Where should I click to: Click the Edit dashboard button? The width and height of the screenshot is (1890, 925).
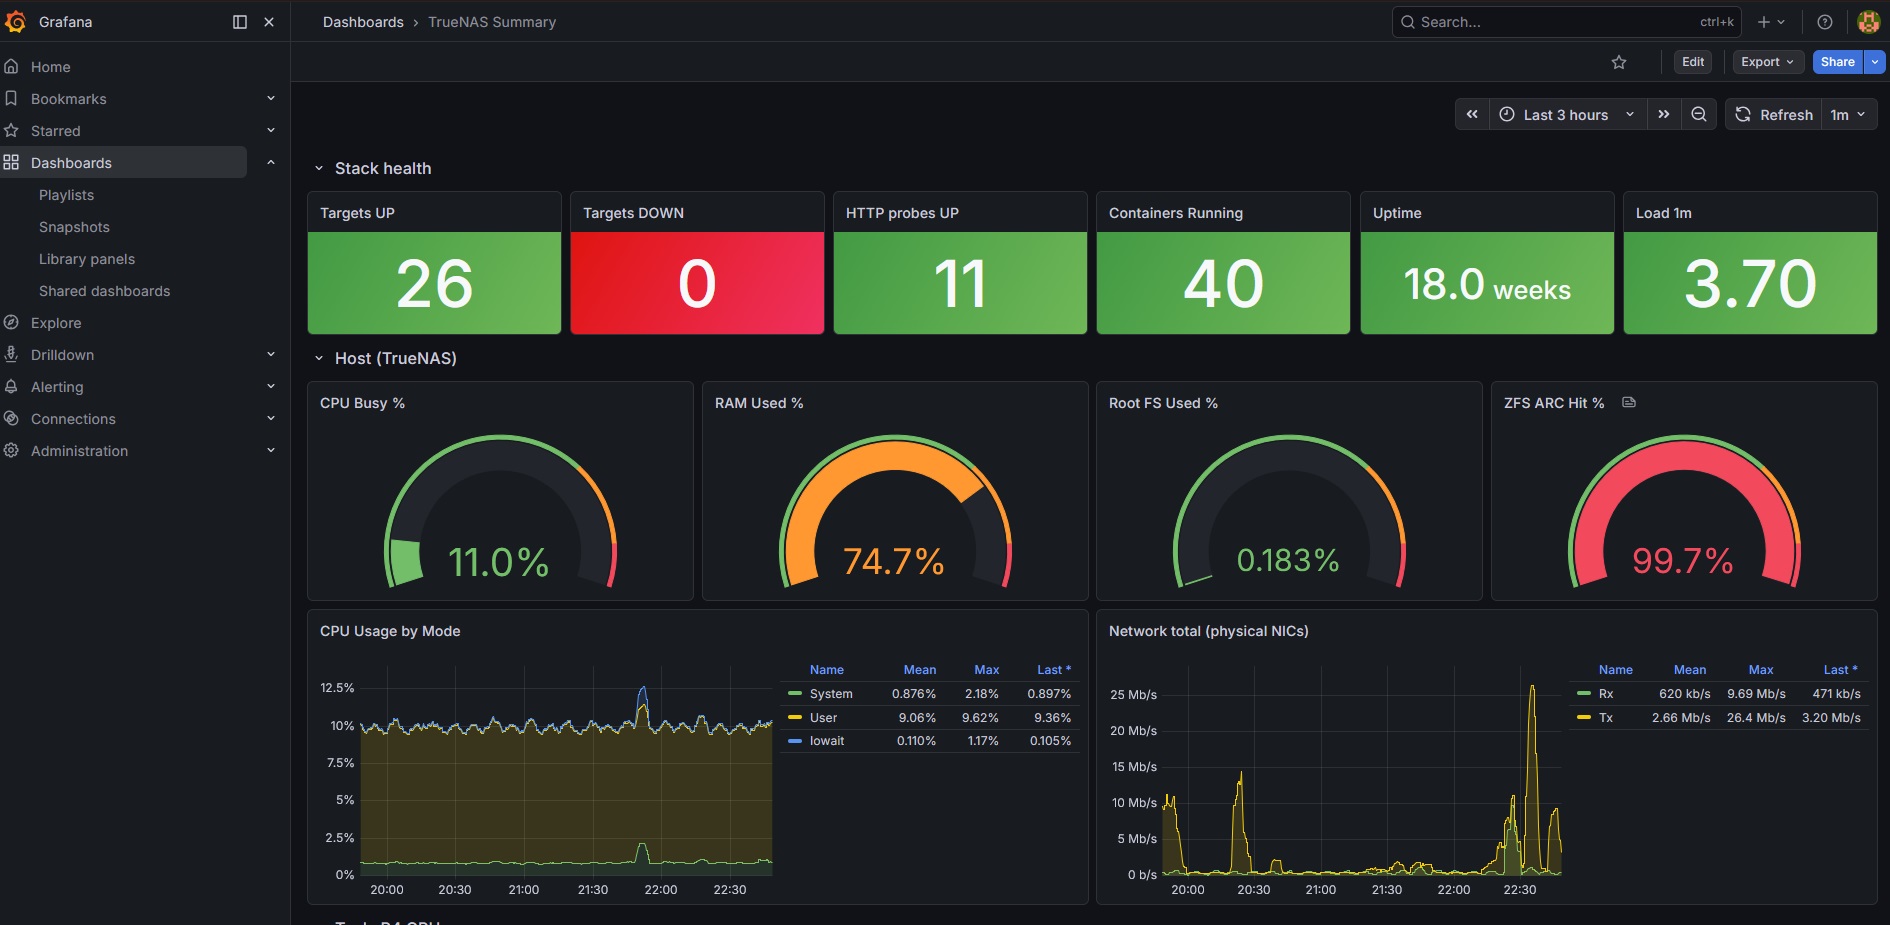point(1693,62)
